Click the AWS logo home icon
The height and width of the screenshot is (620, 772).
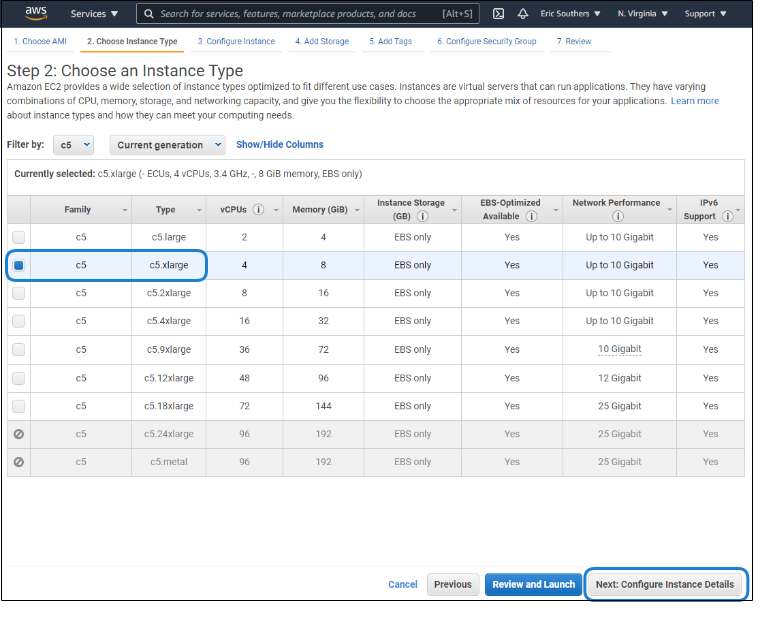point(36,13)
